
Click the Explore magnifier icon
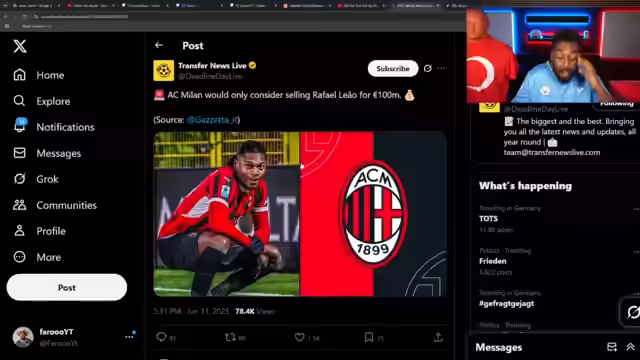click(x=19, y=101)
